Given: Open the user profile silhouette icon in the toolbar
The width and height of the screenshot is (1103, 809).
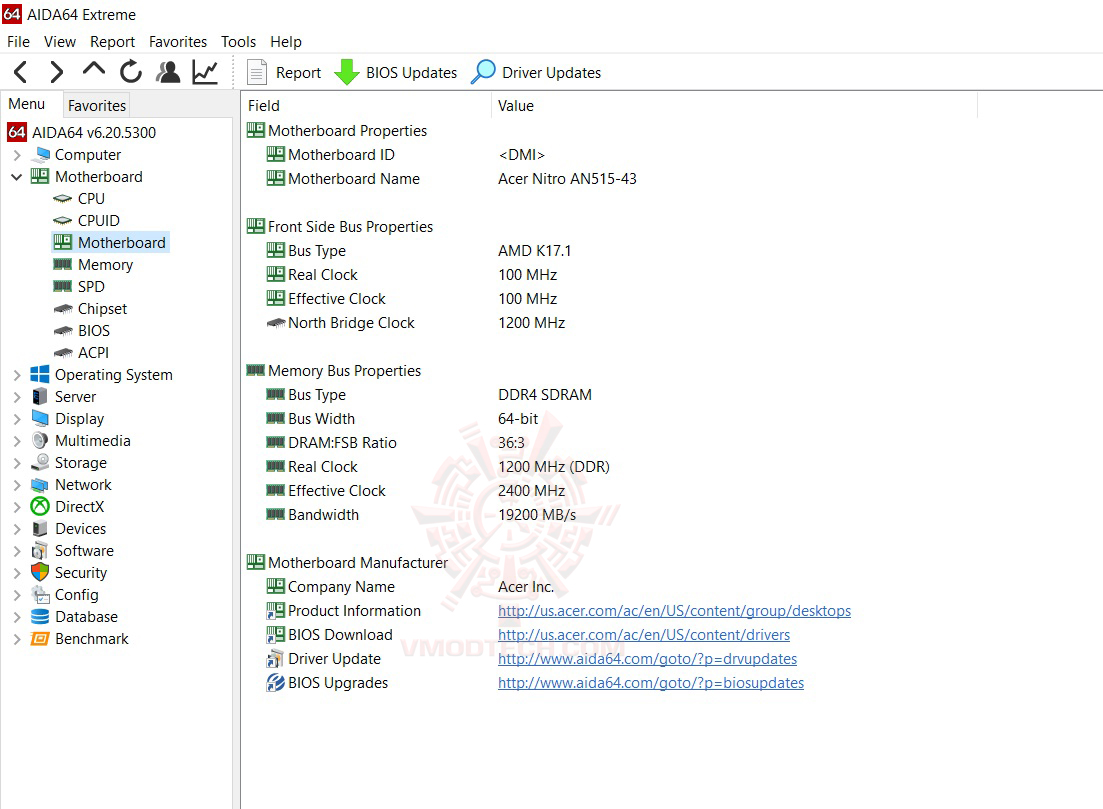Looking at the screenshot, I should pos(168,72).
